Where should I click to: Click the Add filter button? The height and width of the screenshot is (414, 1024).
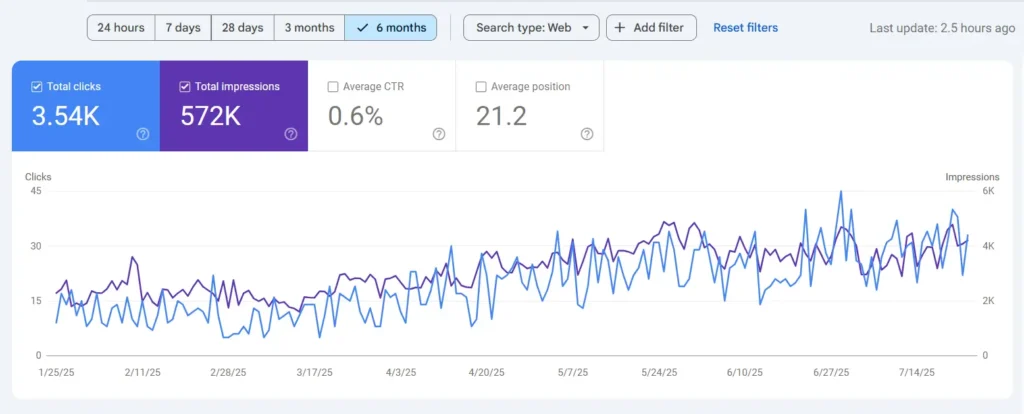click(650, 28)
